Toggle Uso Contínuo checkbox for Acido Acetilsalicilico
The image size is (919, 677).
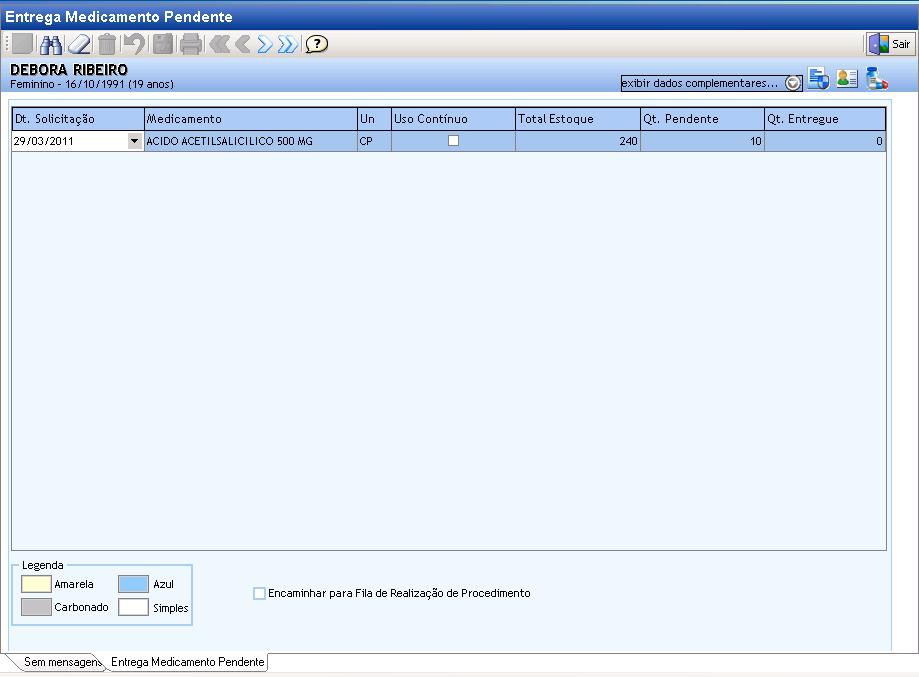click(x=453, y=141)
